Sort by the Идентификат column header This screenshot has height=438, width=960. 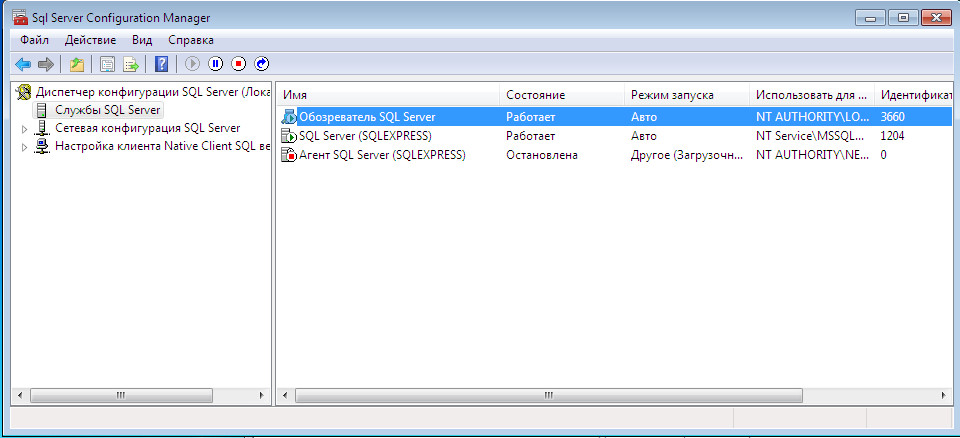[913, 95]
